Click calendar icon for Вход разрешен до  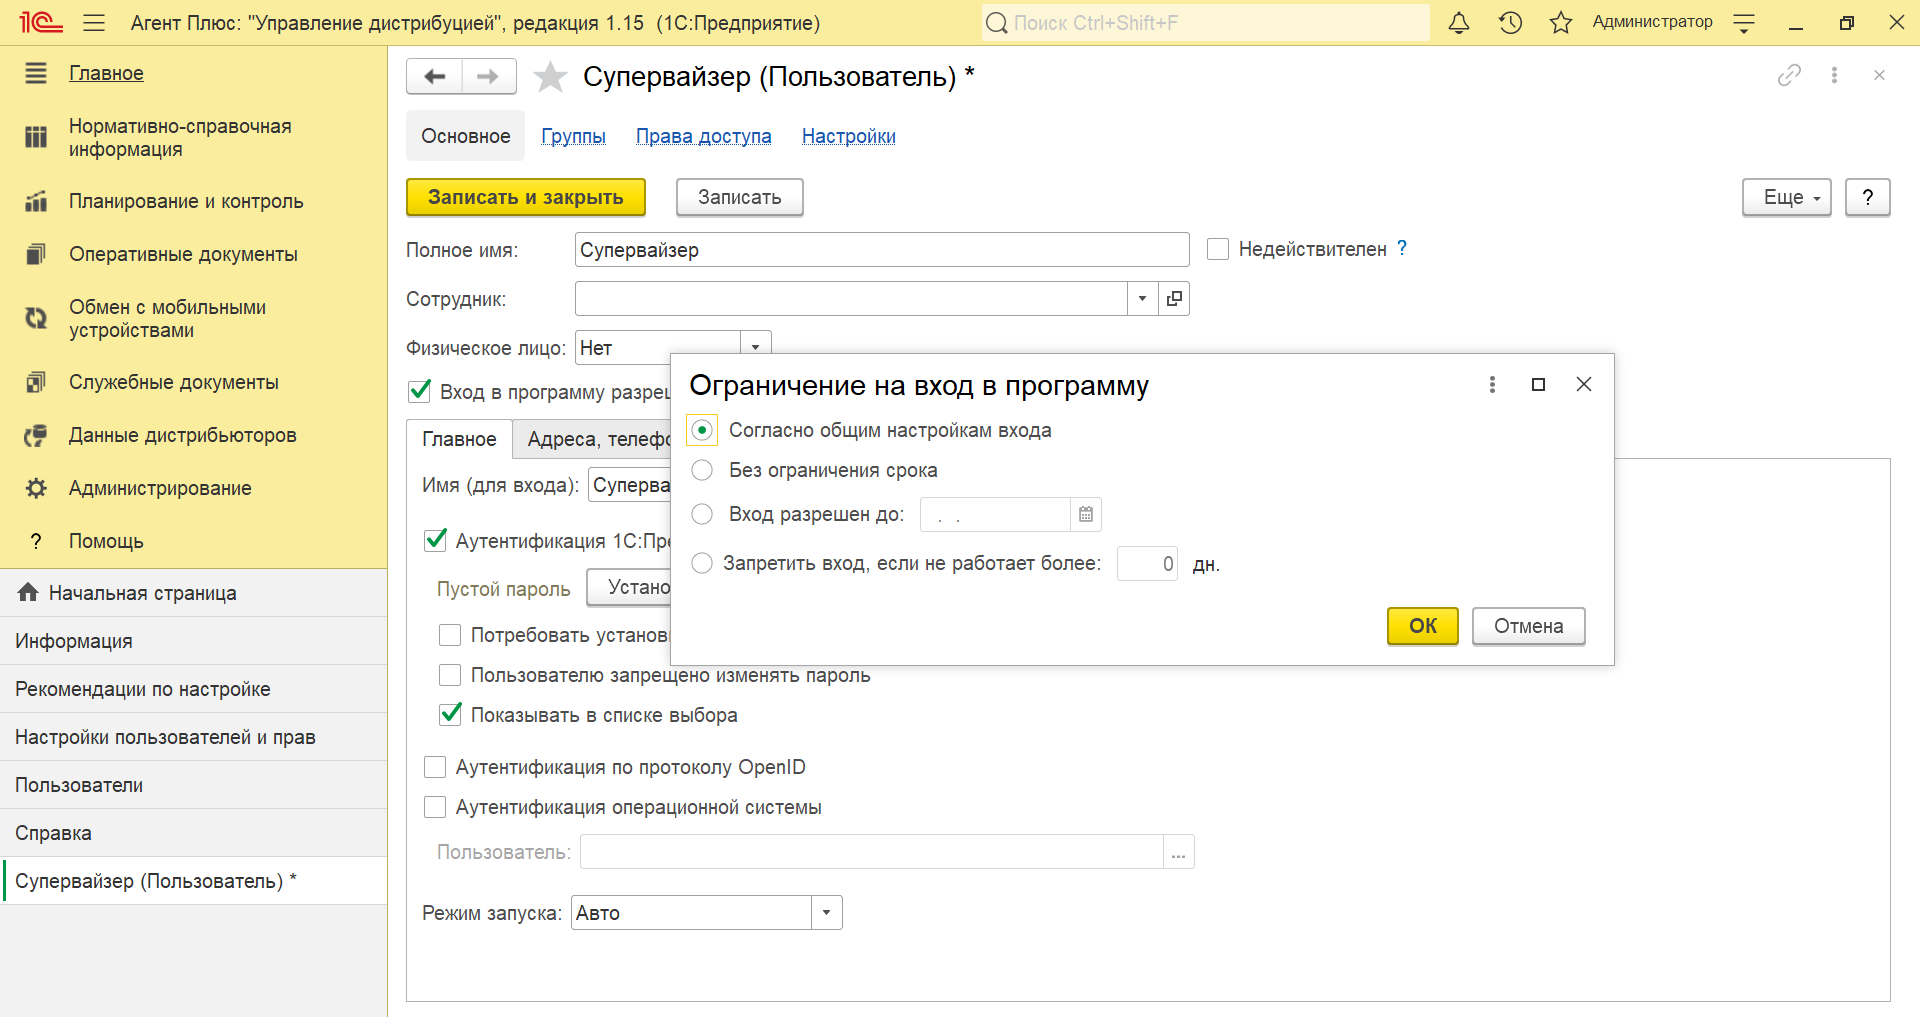click(x=1086, y=514)
